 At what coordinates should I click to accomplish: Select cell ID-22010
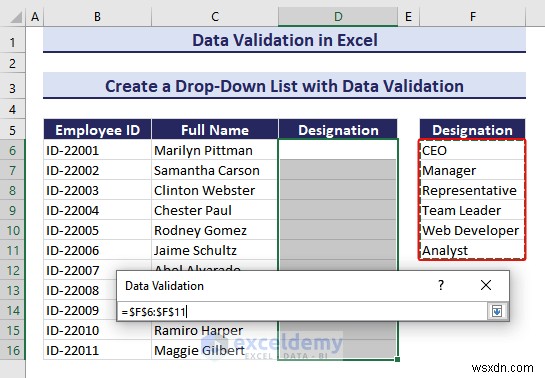pos(97,330)
